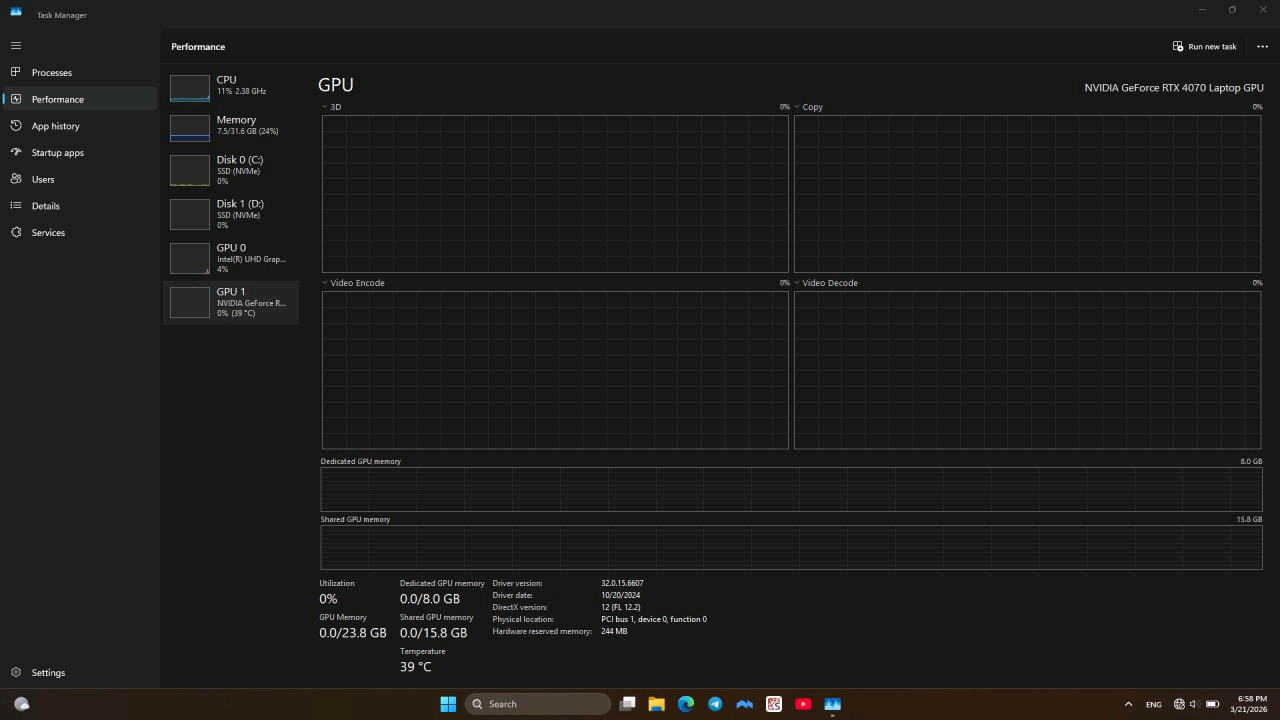Screen dimensions: 1280x720
Task: Open Task Manager Settings
Action: 48,672
